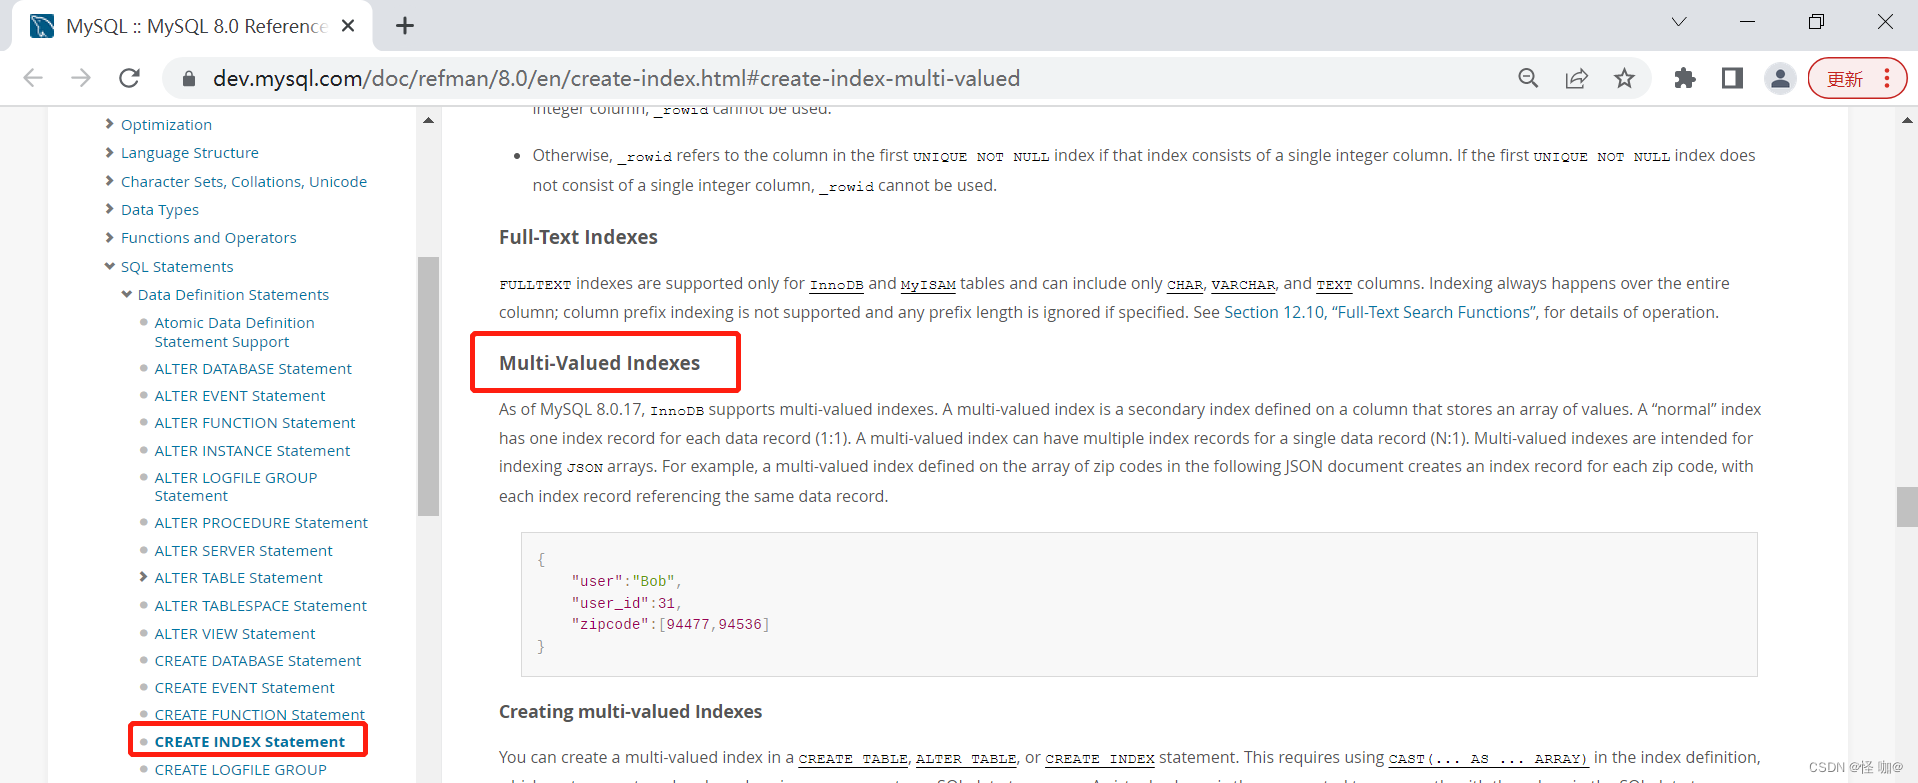This screenshot has height=783, width=1918.
Task: Follow the MyISAM link in Full-Text Indexes
Action: [928, 285]
